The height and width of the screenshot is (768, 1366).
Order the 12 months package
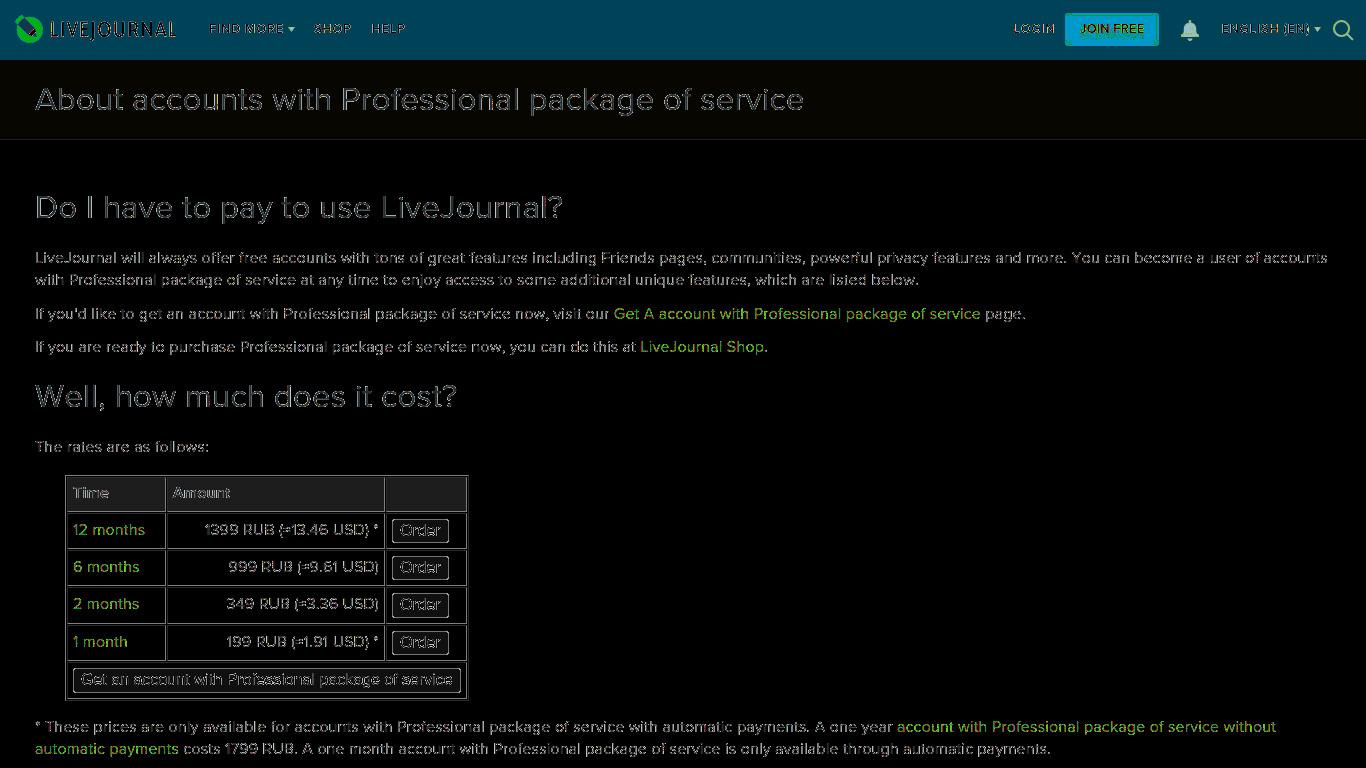[420, 531]
